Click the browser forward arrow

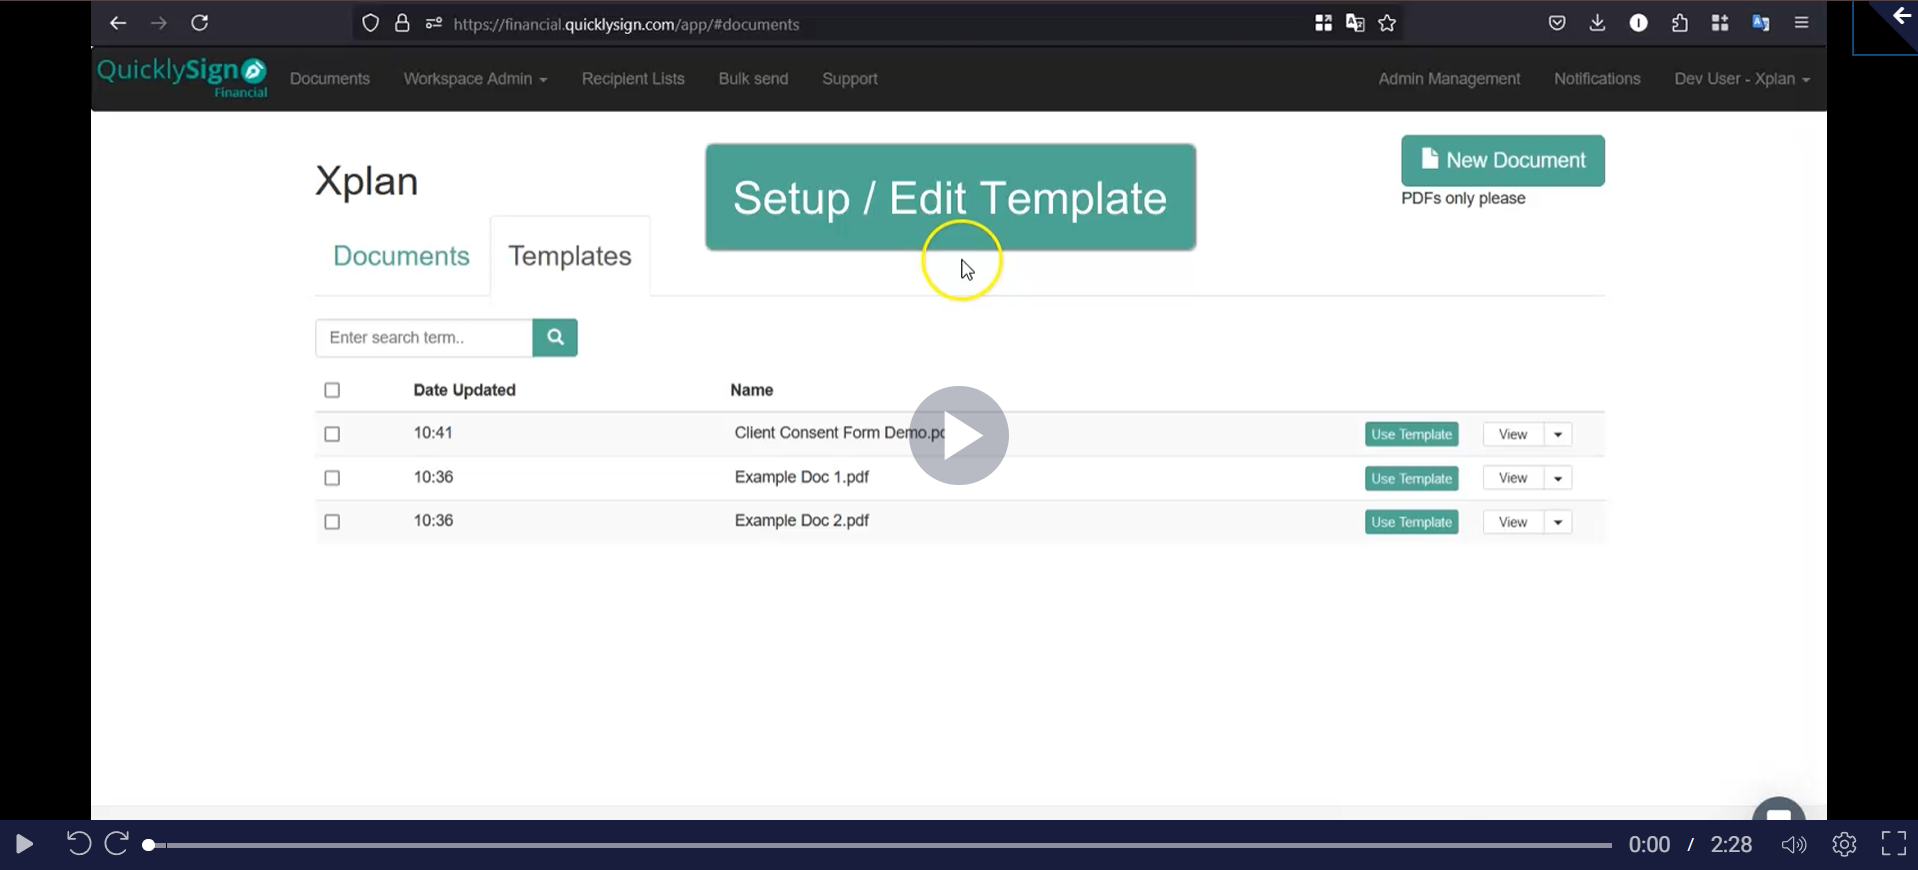[158, 23]
